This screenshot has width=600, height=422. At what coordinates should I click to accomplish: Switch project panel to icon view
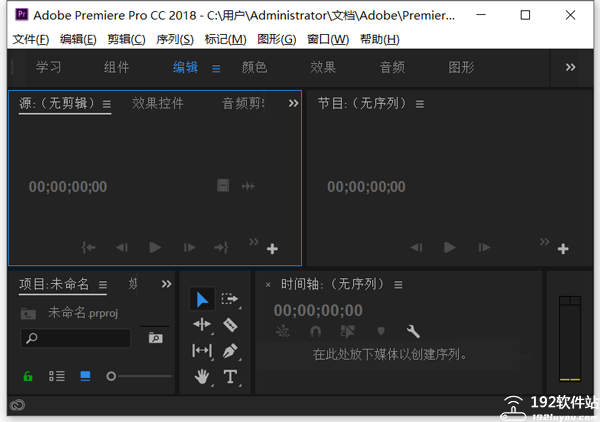point(85,376)
